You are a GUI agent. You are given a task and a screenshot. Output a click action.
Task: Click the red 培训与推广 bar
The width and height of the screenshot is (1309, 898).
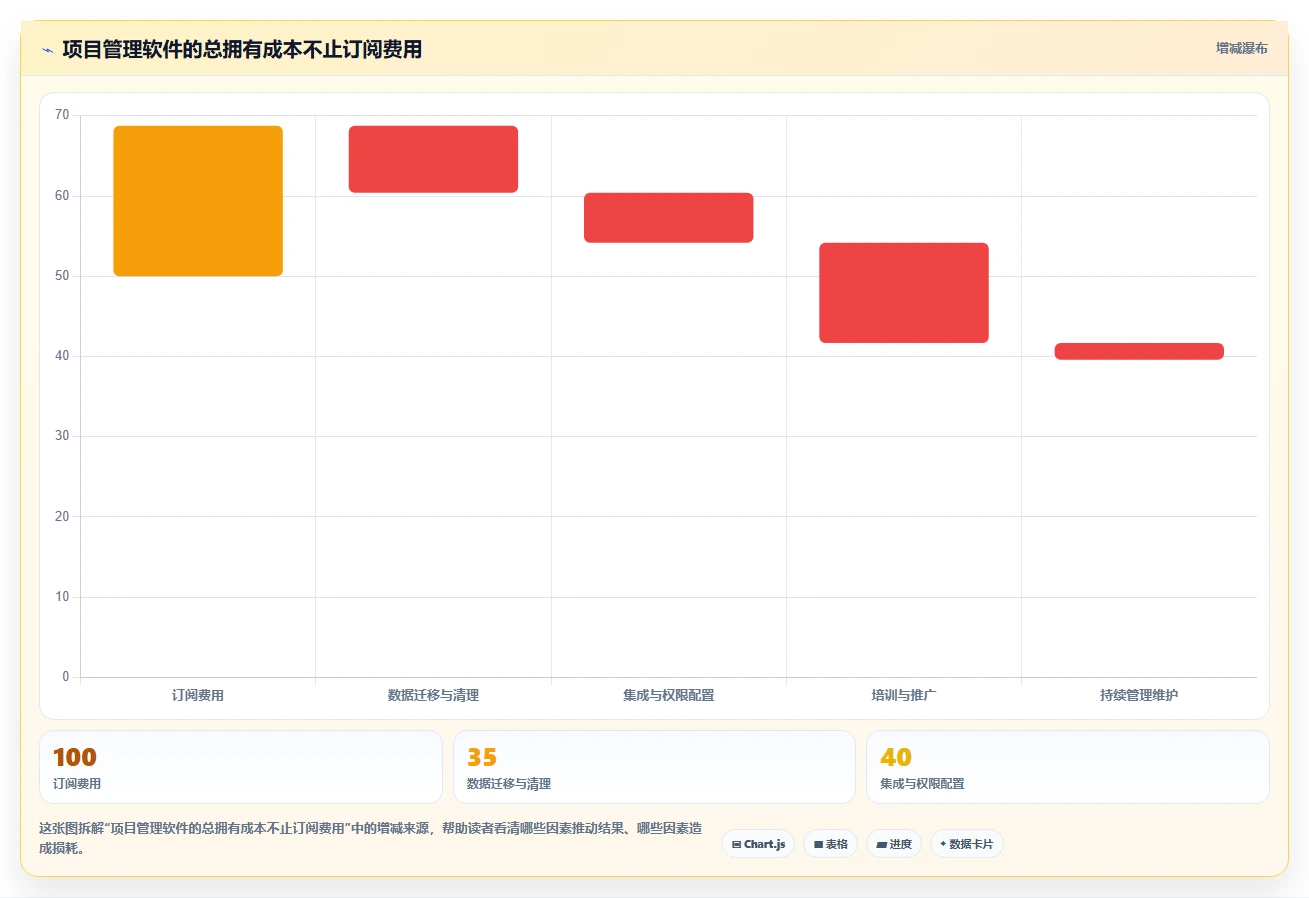click(904, 293)
